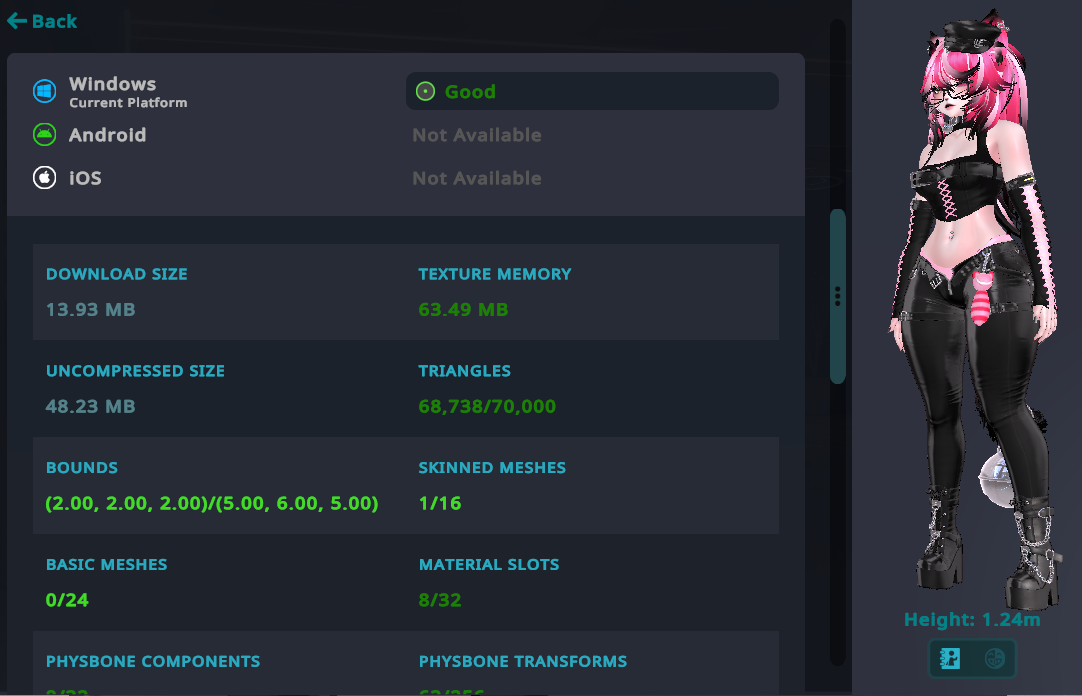Image resolution: width=1082 pixels, height=696 pixels.
Task: Click the three-dot handle beside the scrollbar
Action: pyautogui.click(x=837, y=296)
